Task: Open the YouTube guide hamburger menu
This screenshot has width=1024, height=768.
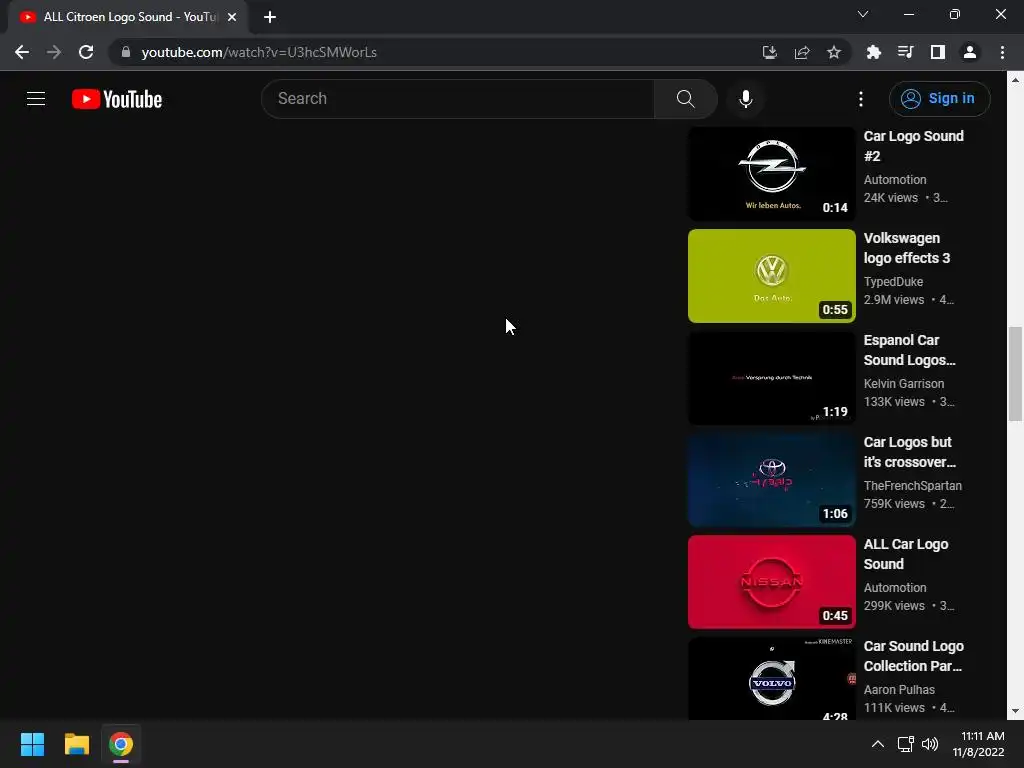Action: [36, 99]
